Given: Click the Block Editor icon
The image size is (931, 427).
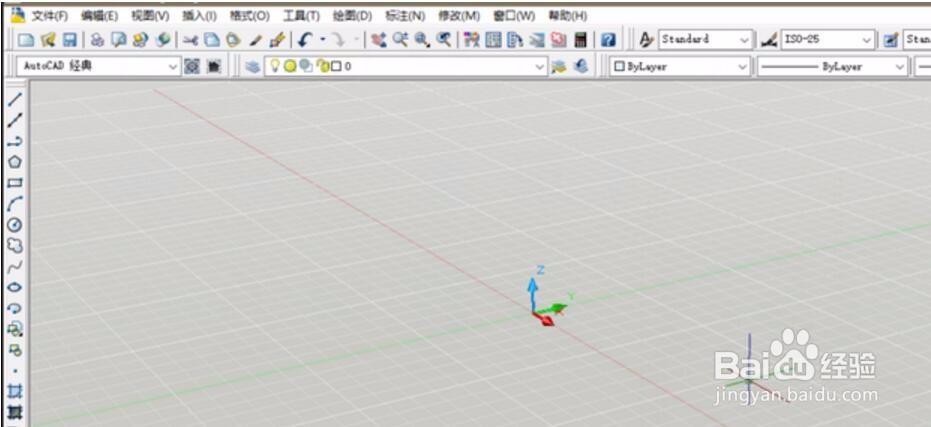Looking at the screenshot, I should coord(277,40).
